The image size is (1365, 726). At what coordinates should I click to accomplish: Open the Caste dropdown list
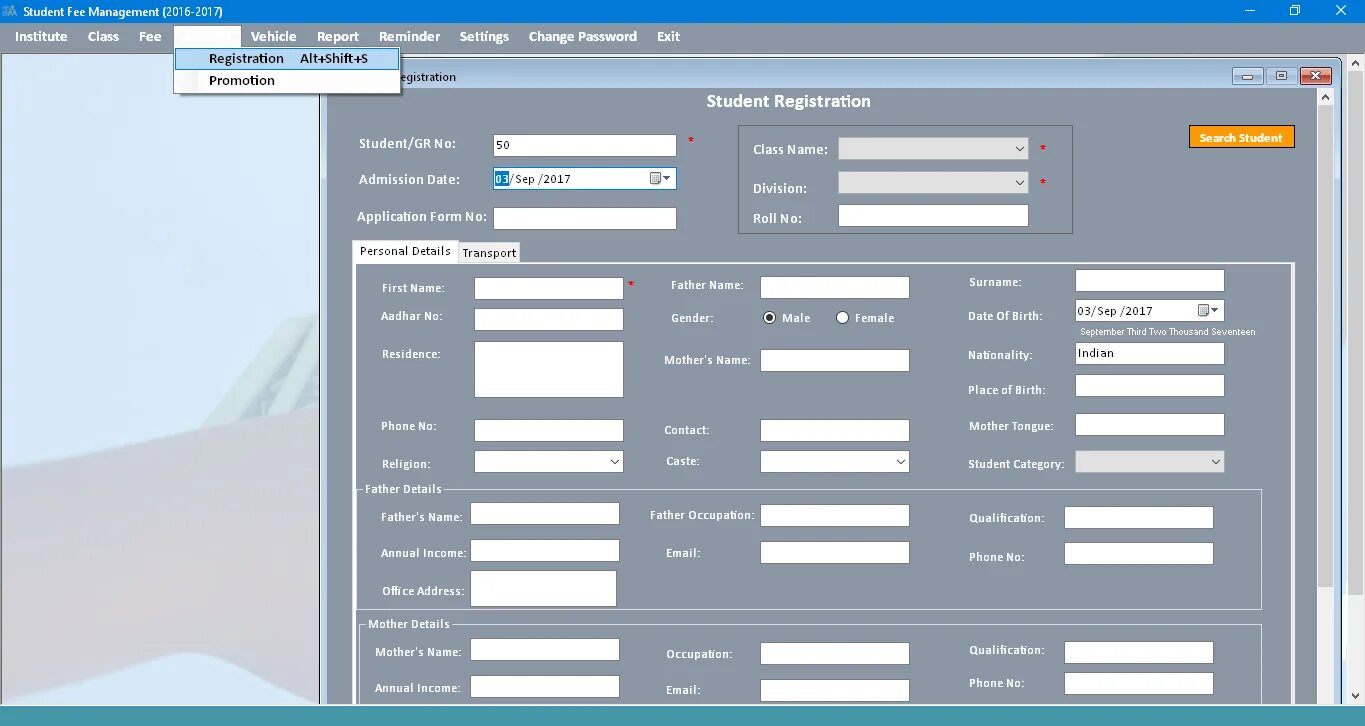pyautogui.click(x=900, y=462)
